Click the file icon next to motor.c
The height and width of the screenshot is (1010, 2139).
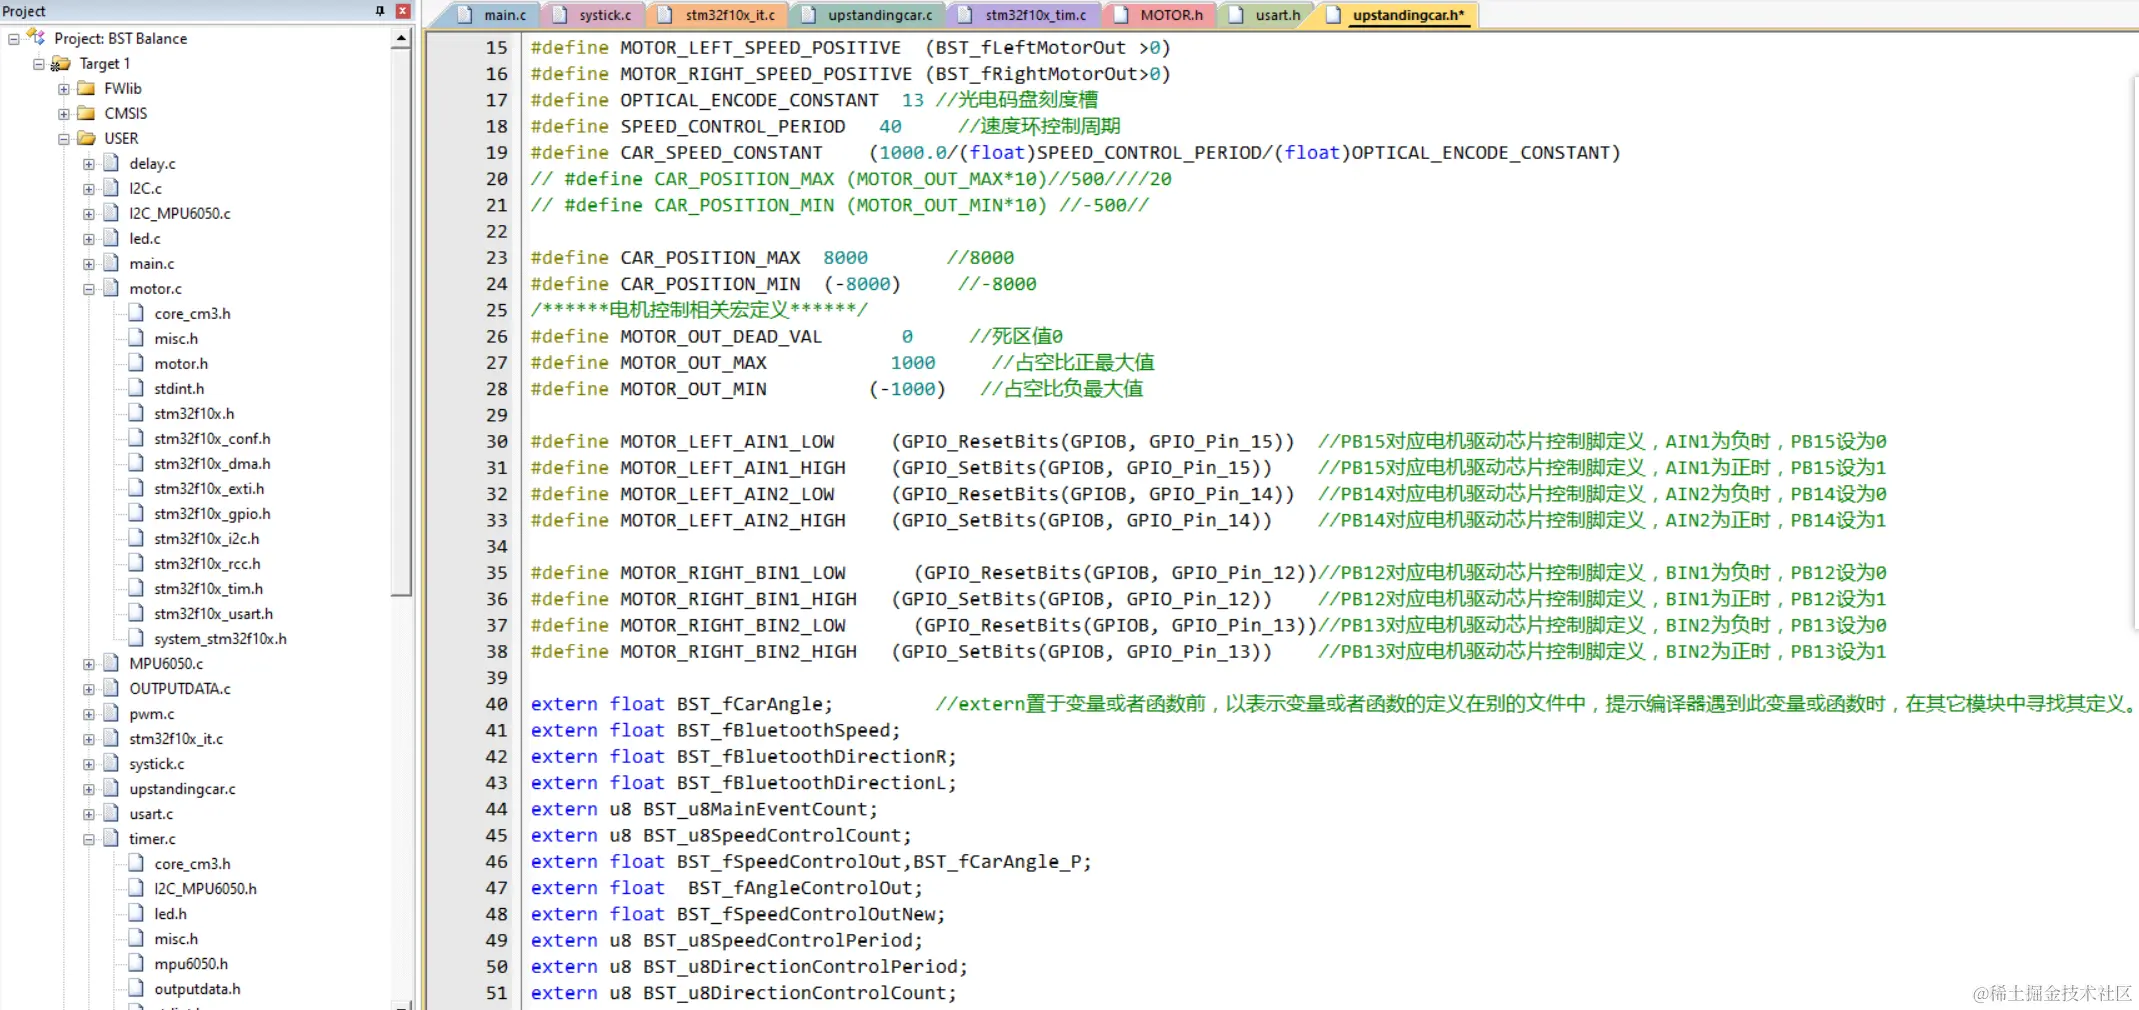click(x=112, y=288)
